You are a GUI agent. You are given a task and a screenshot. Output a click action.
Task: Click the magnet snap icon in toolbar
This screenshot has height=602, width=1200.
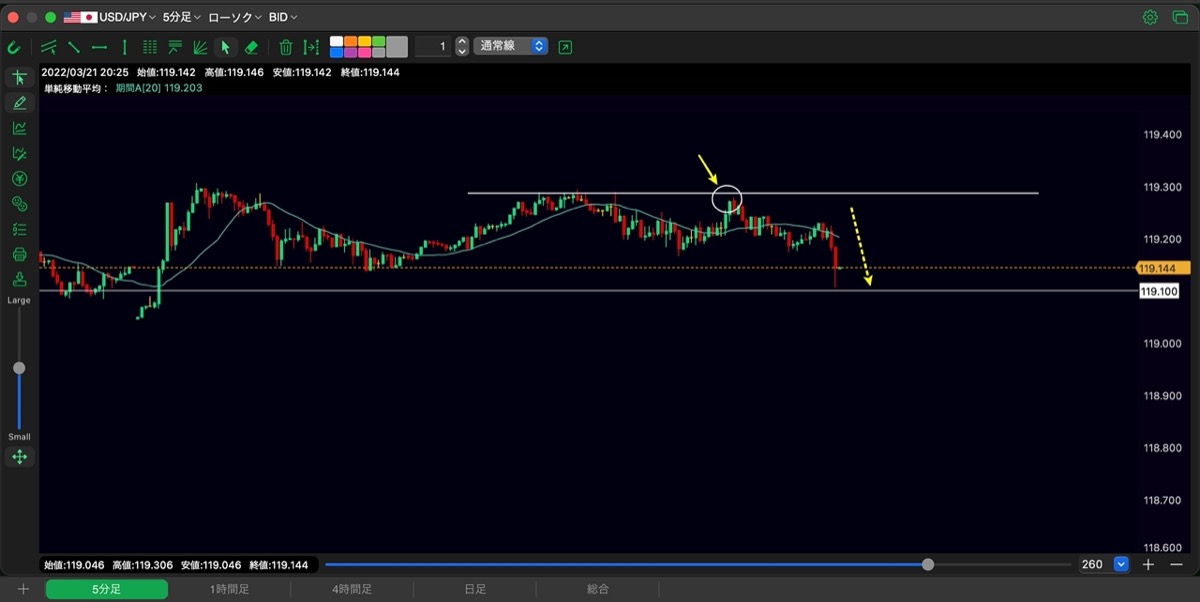(x=14, y=47)
